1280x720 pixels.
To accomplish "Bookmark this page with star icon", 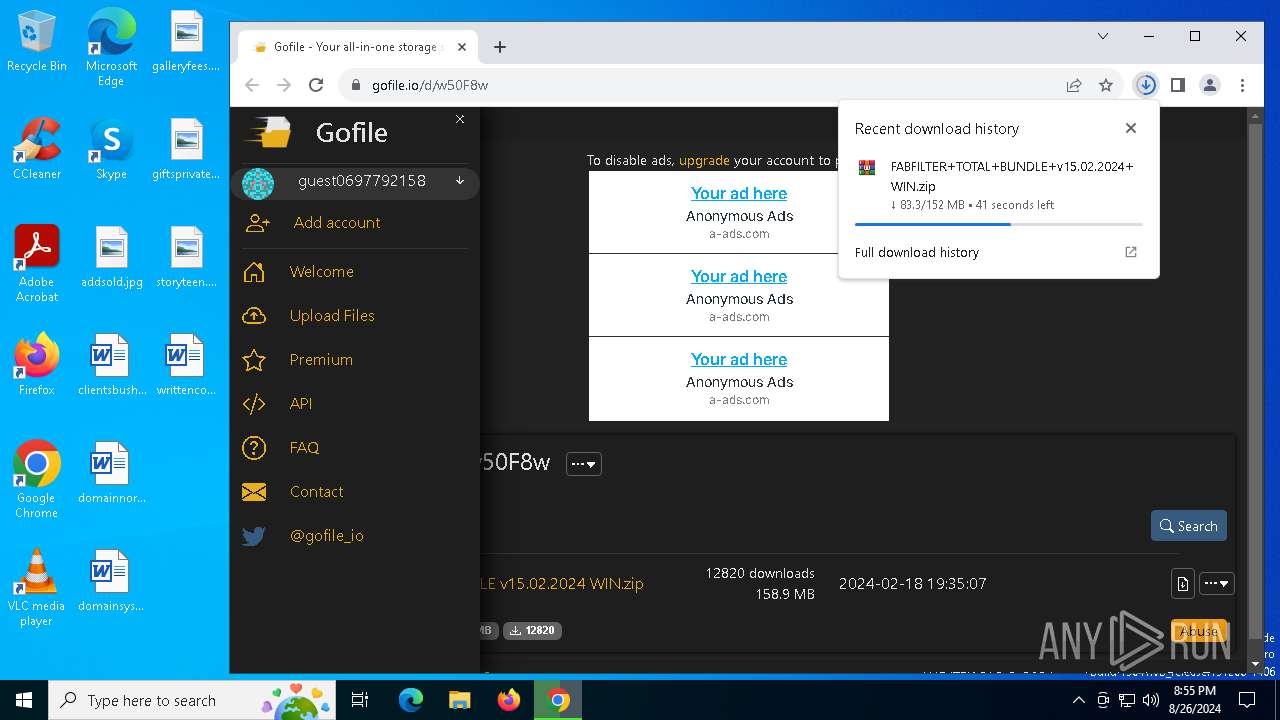I will (1106, 85).
